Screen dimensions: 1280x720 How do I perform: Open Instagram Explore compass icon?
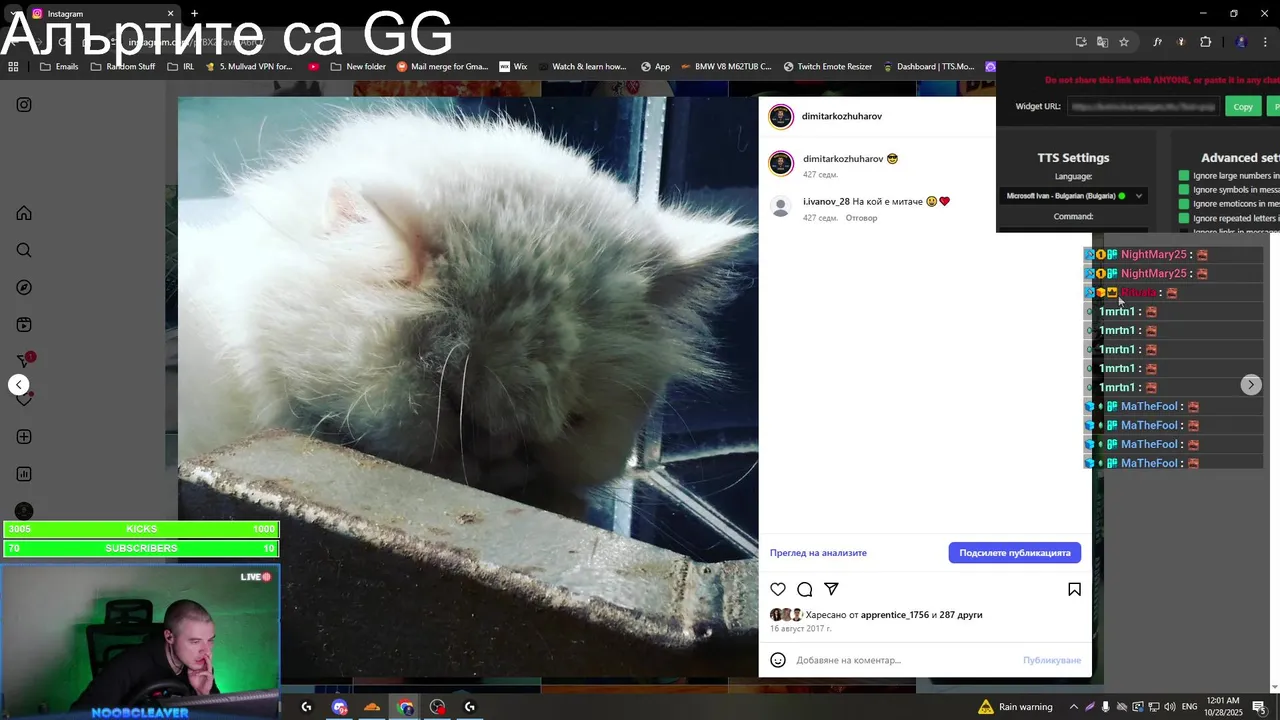tap(24, 288)
